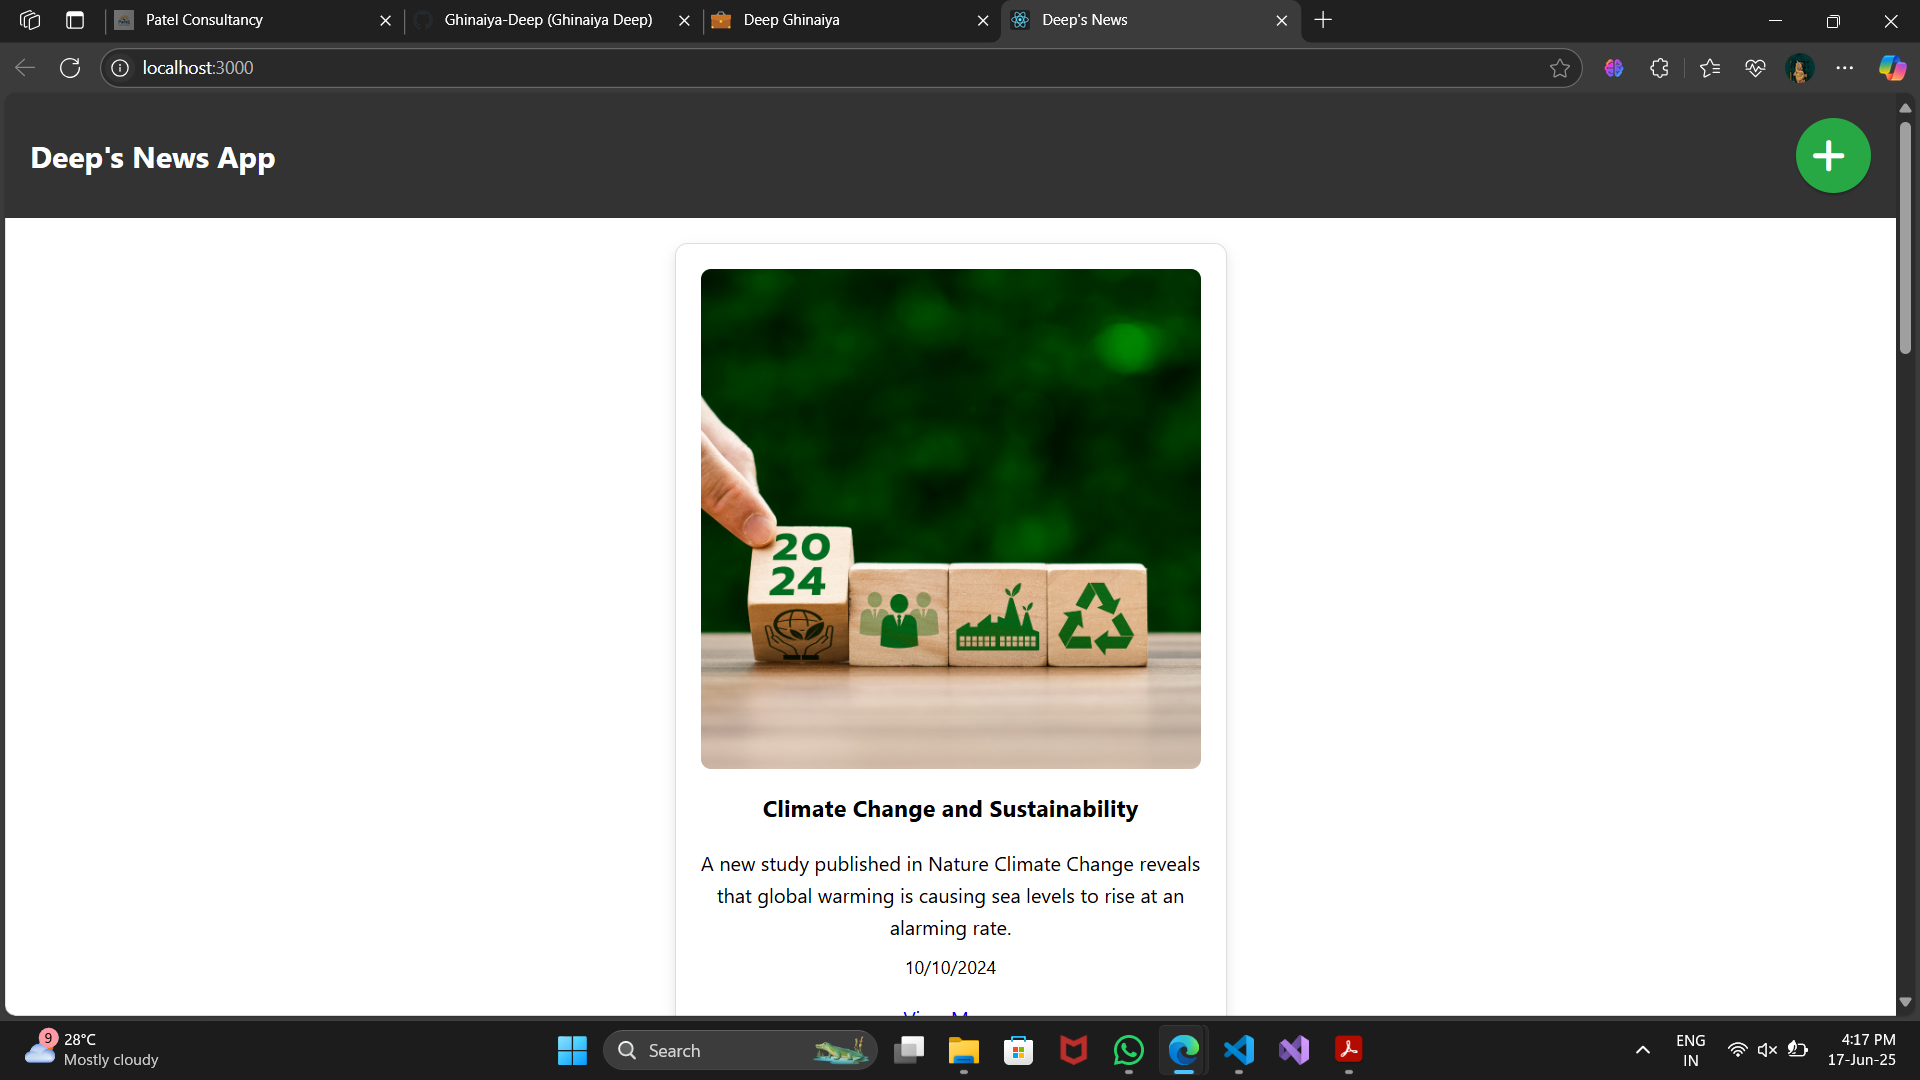Open a new browser tab
Viewport: 1920px width, 1080px height.
[1323, 20]
